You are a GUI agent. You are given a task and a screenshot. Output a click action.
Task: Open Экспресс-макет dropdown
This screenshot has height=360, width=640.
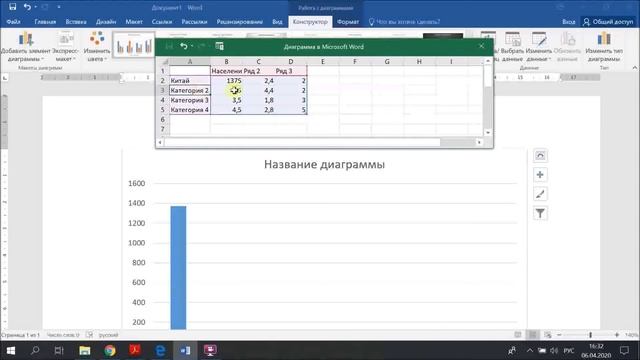tap(65, 47)
